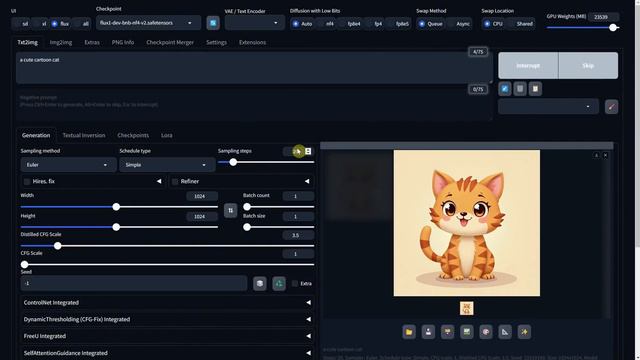The width and height of the screenshot is (640, 360).
Task: Expand SelfAttentionGuidance Integrated panel
Action: [x=167, y=353]
